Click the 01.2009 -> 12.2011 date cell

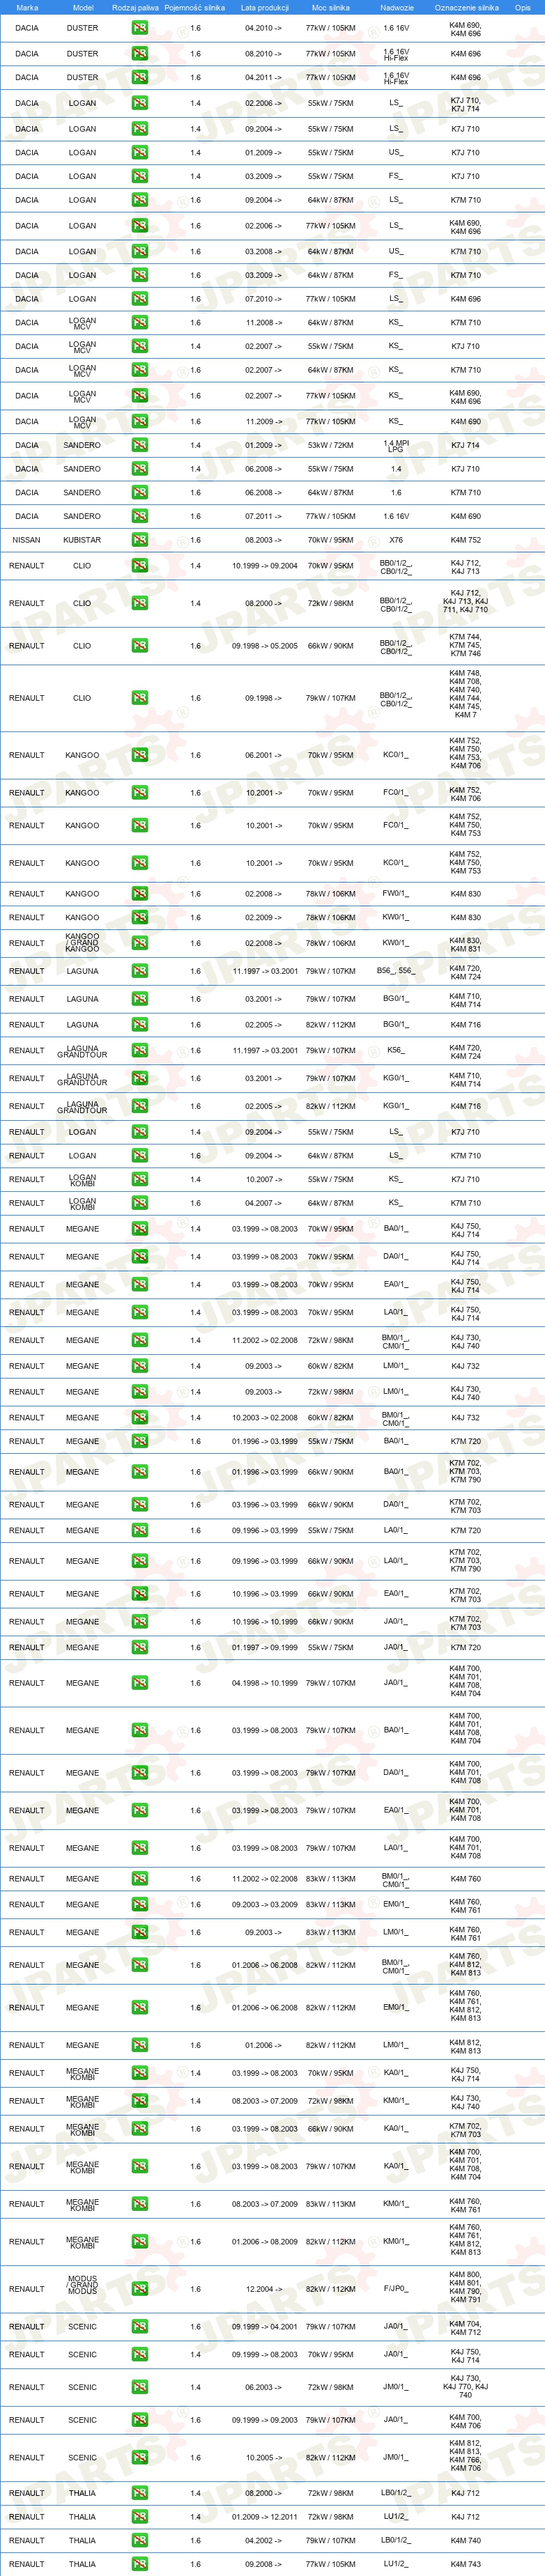[264, 2517]
